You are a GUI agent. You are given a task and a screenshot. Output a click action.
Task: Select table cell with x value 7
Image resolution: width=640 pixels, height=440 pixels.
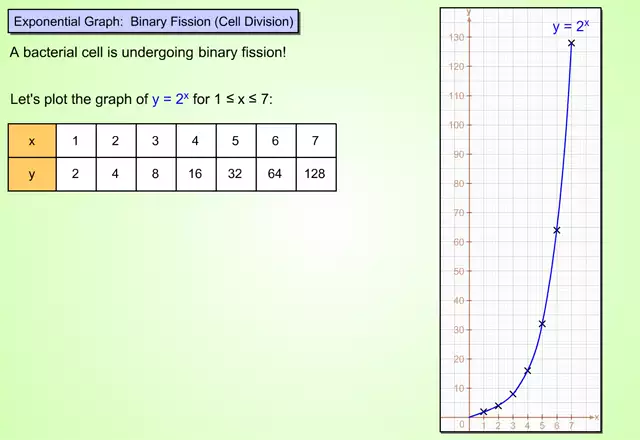pyautogui.click(x=316, y=141)
